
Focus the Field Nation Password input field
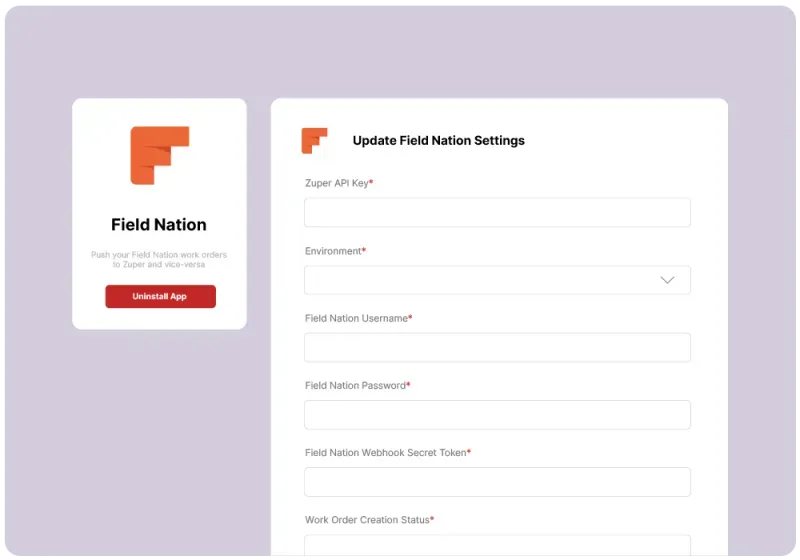pyautogui.click(x=497, y=415)
